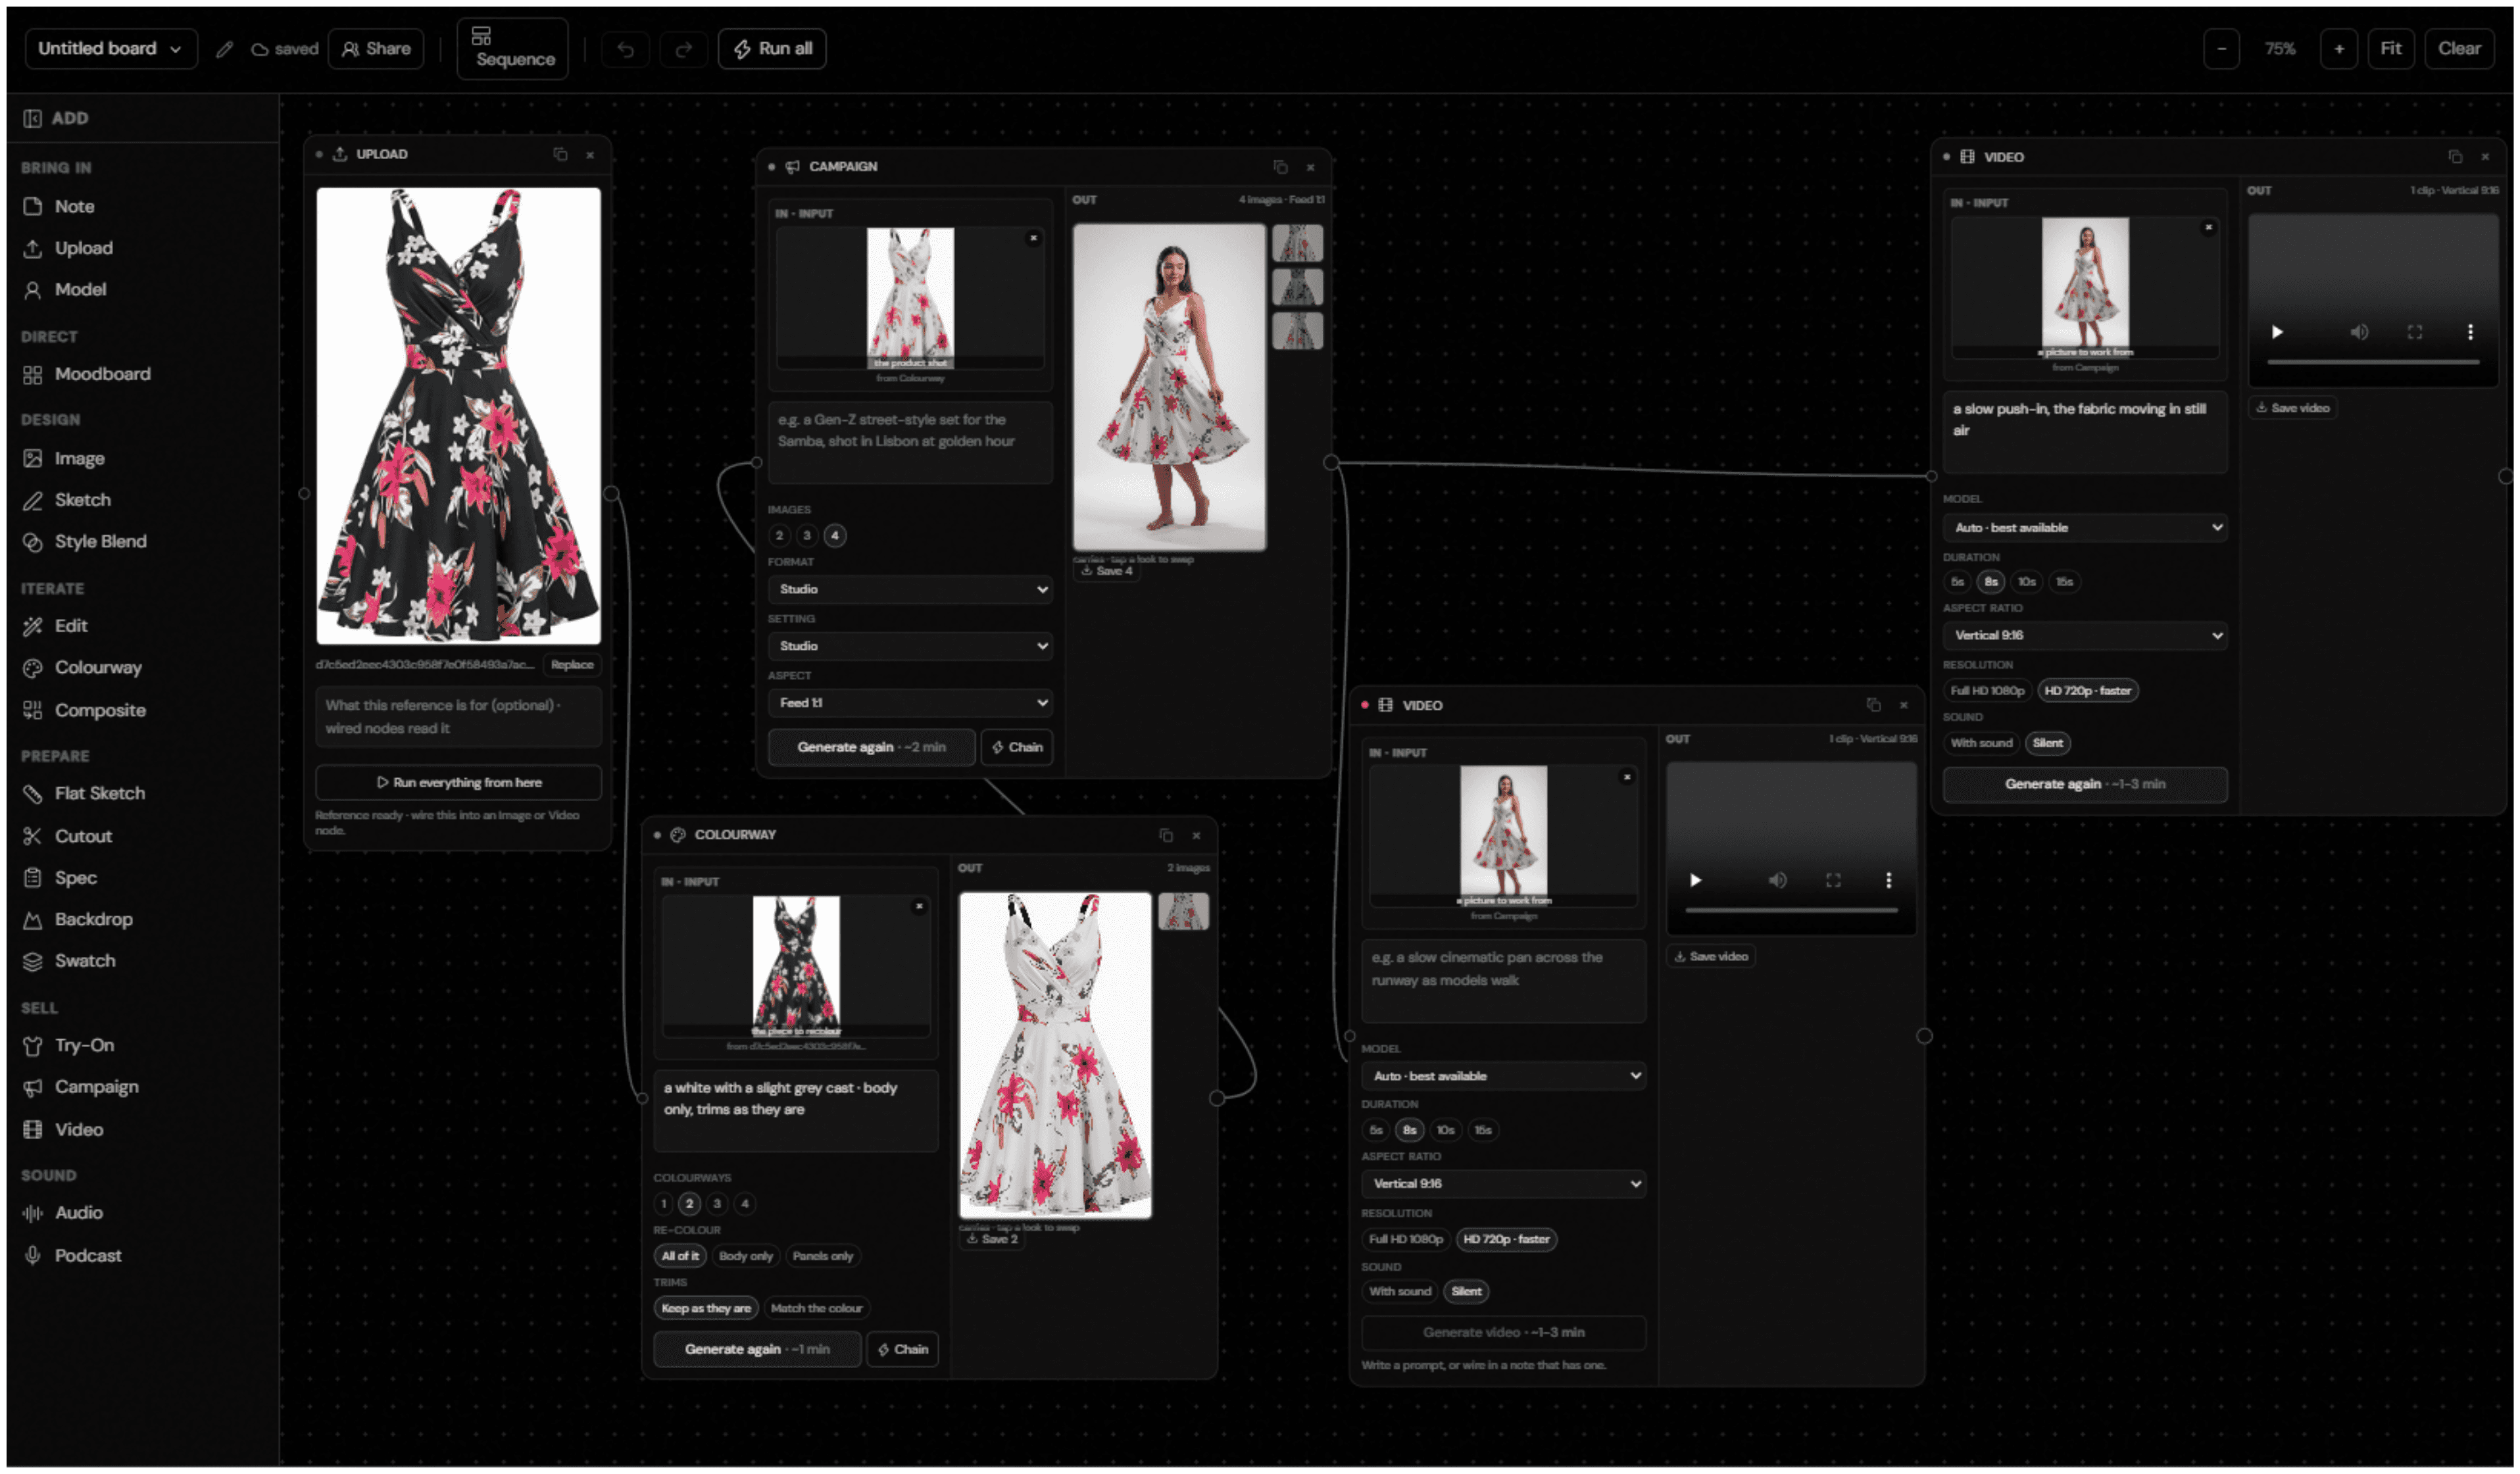Mute volume icon in upper-right Video node
The width and height of the screenshot is (2520, 1474).
2359,332
